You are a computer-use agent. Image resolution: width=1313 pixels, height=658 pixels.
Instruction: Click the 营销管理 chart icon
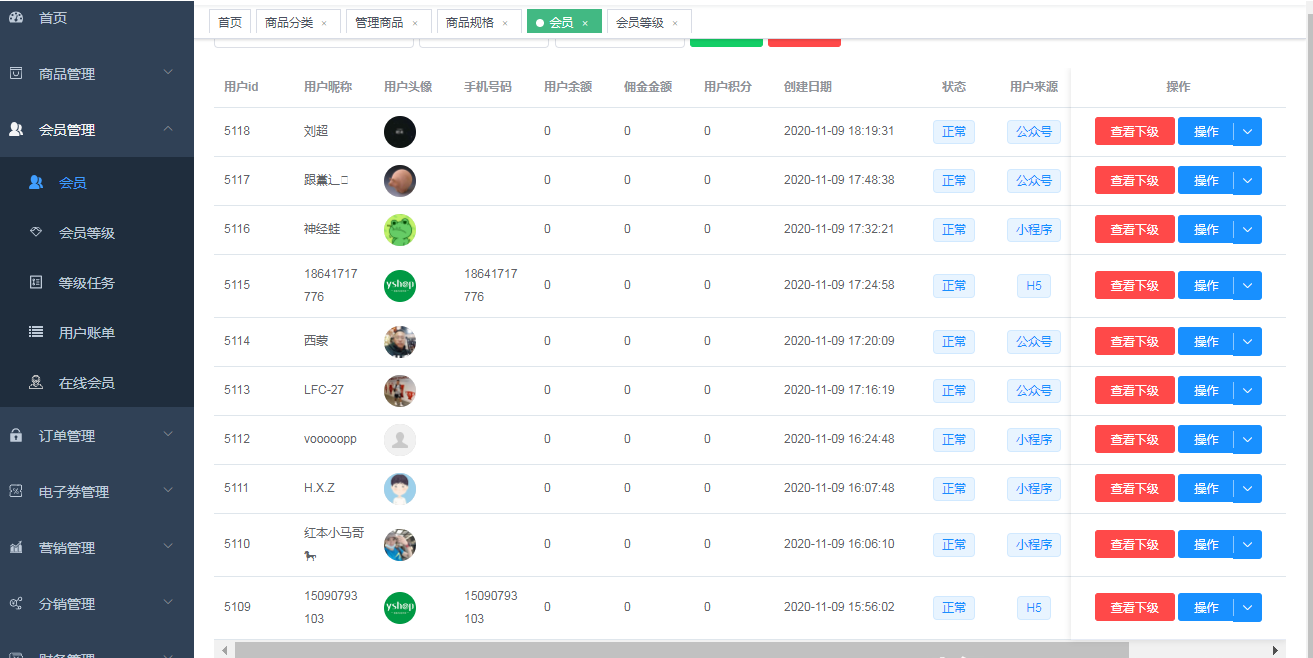(x=16, y=547)
